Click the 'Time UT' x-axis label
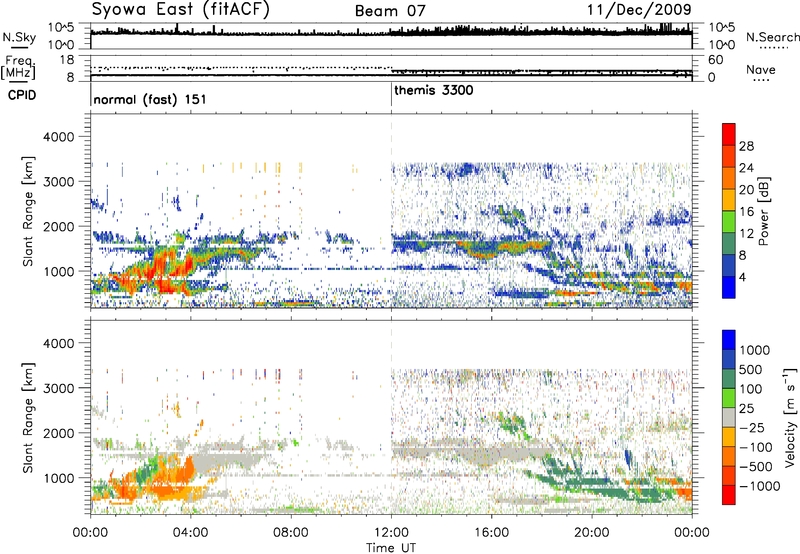Screen dimensions: 800x554 point(391,548)
